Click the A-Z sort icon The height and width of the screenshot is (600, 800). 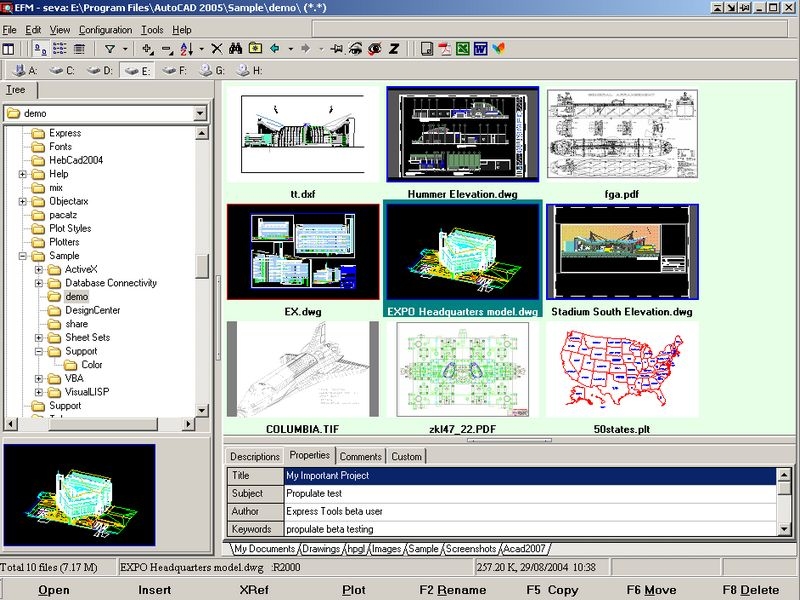point(186,49)
